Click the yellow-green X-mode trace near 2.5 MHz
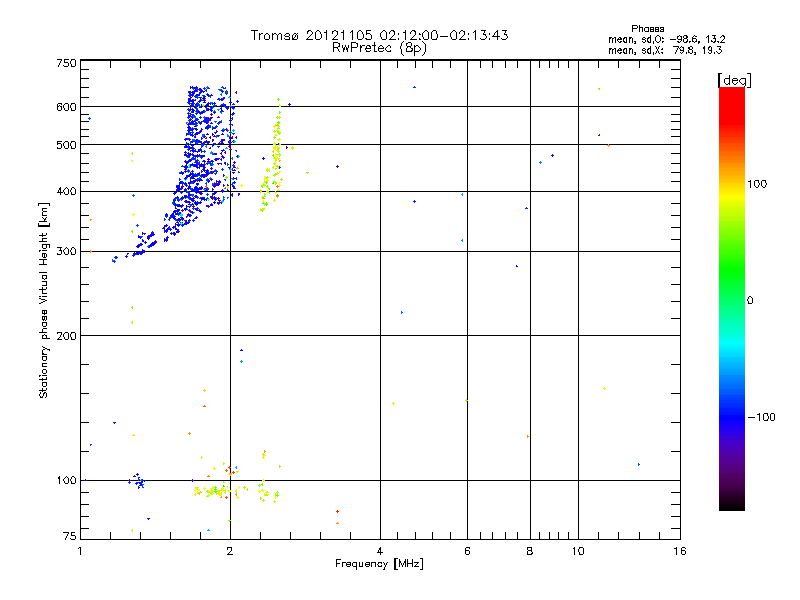 tap(273, 153)
